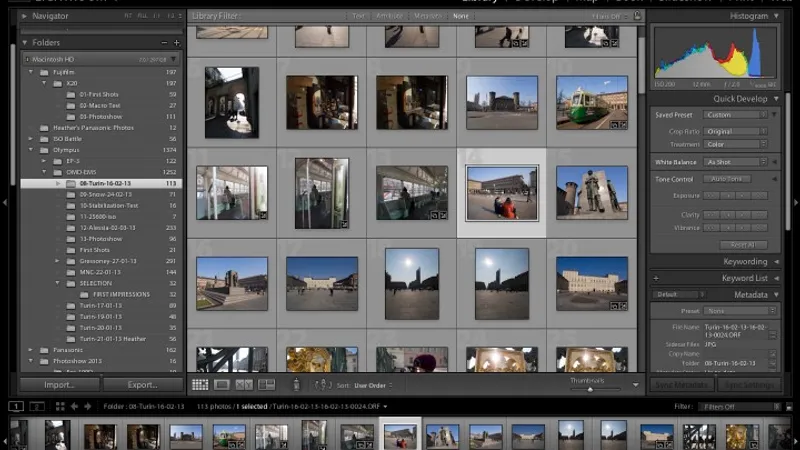Click Sync Settings button
Viewport: 800px width, 450px height.
749,385
